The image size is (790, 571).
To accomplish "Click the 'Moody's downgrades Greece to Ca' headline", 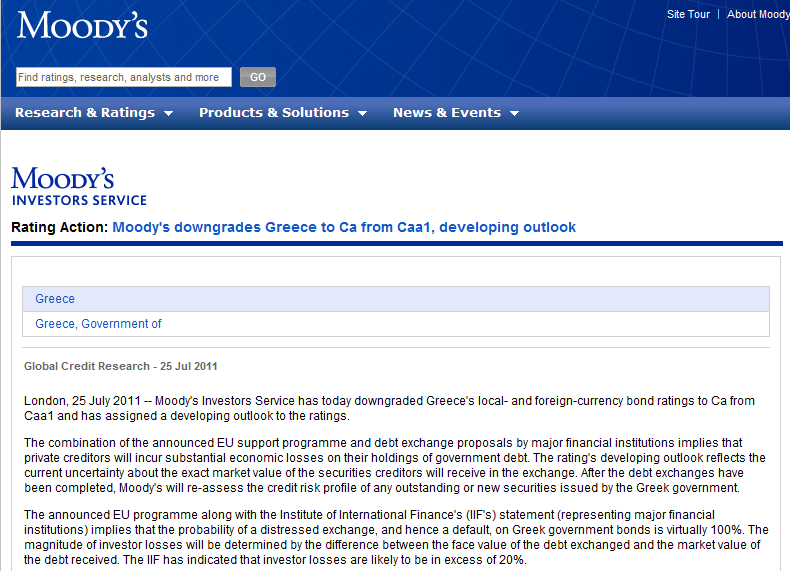I will pyautogui.click(x=344, y=227).
